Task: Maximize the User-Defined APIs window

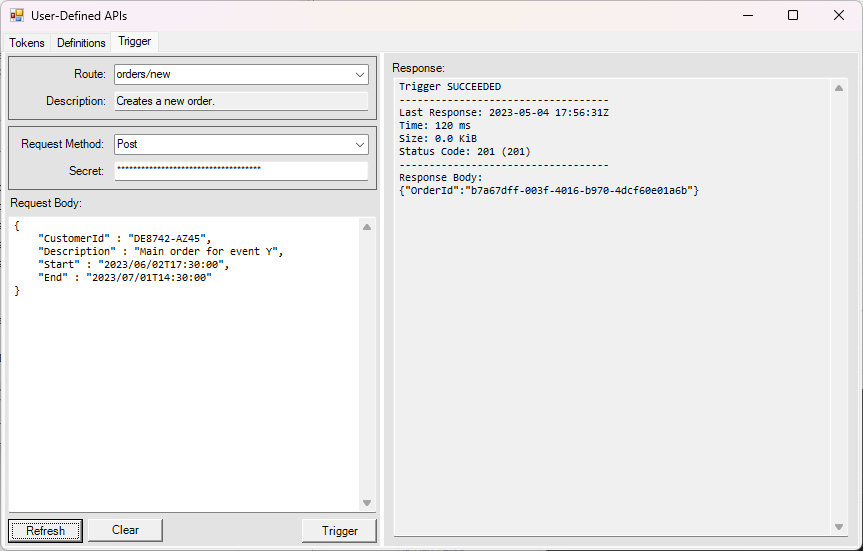Action: (793, 15)
